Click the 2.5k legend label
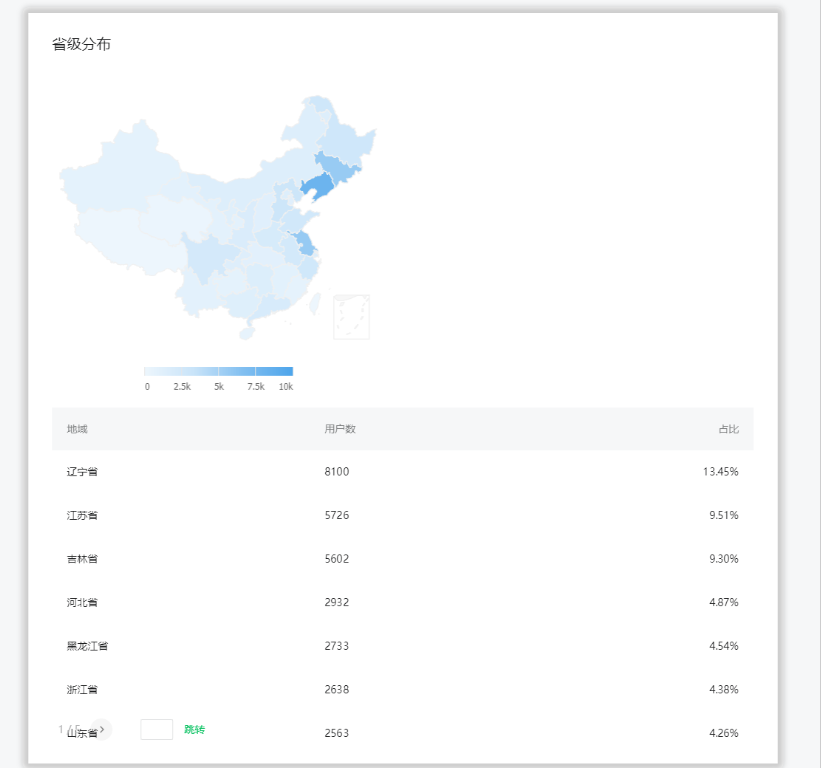 click(182, 387)
